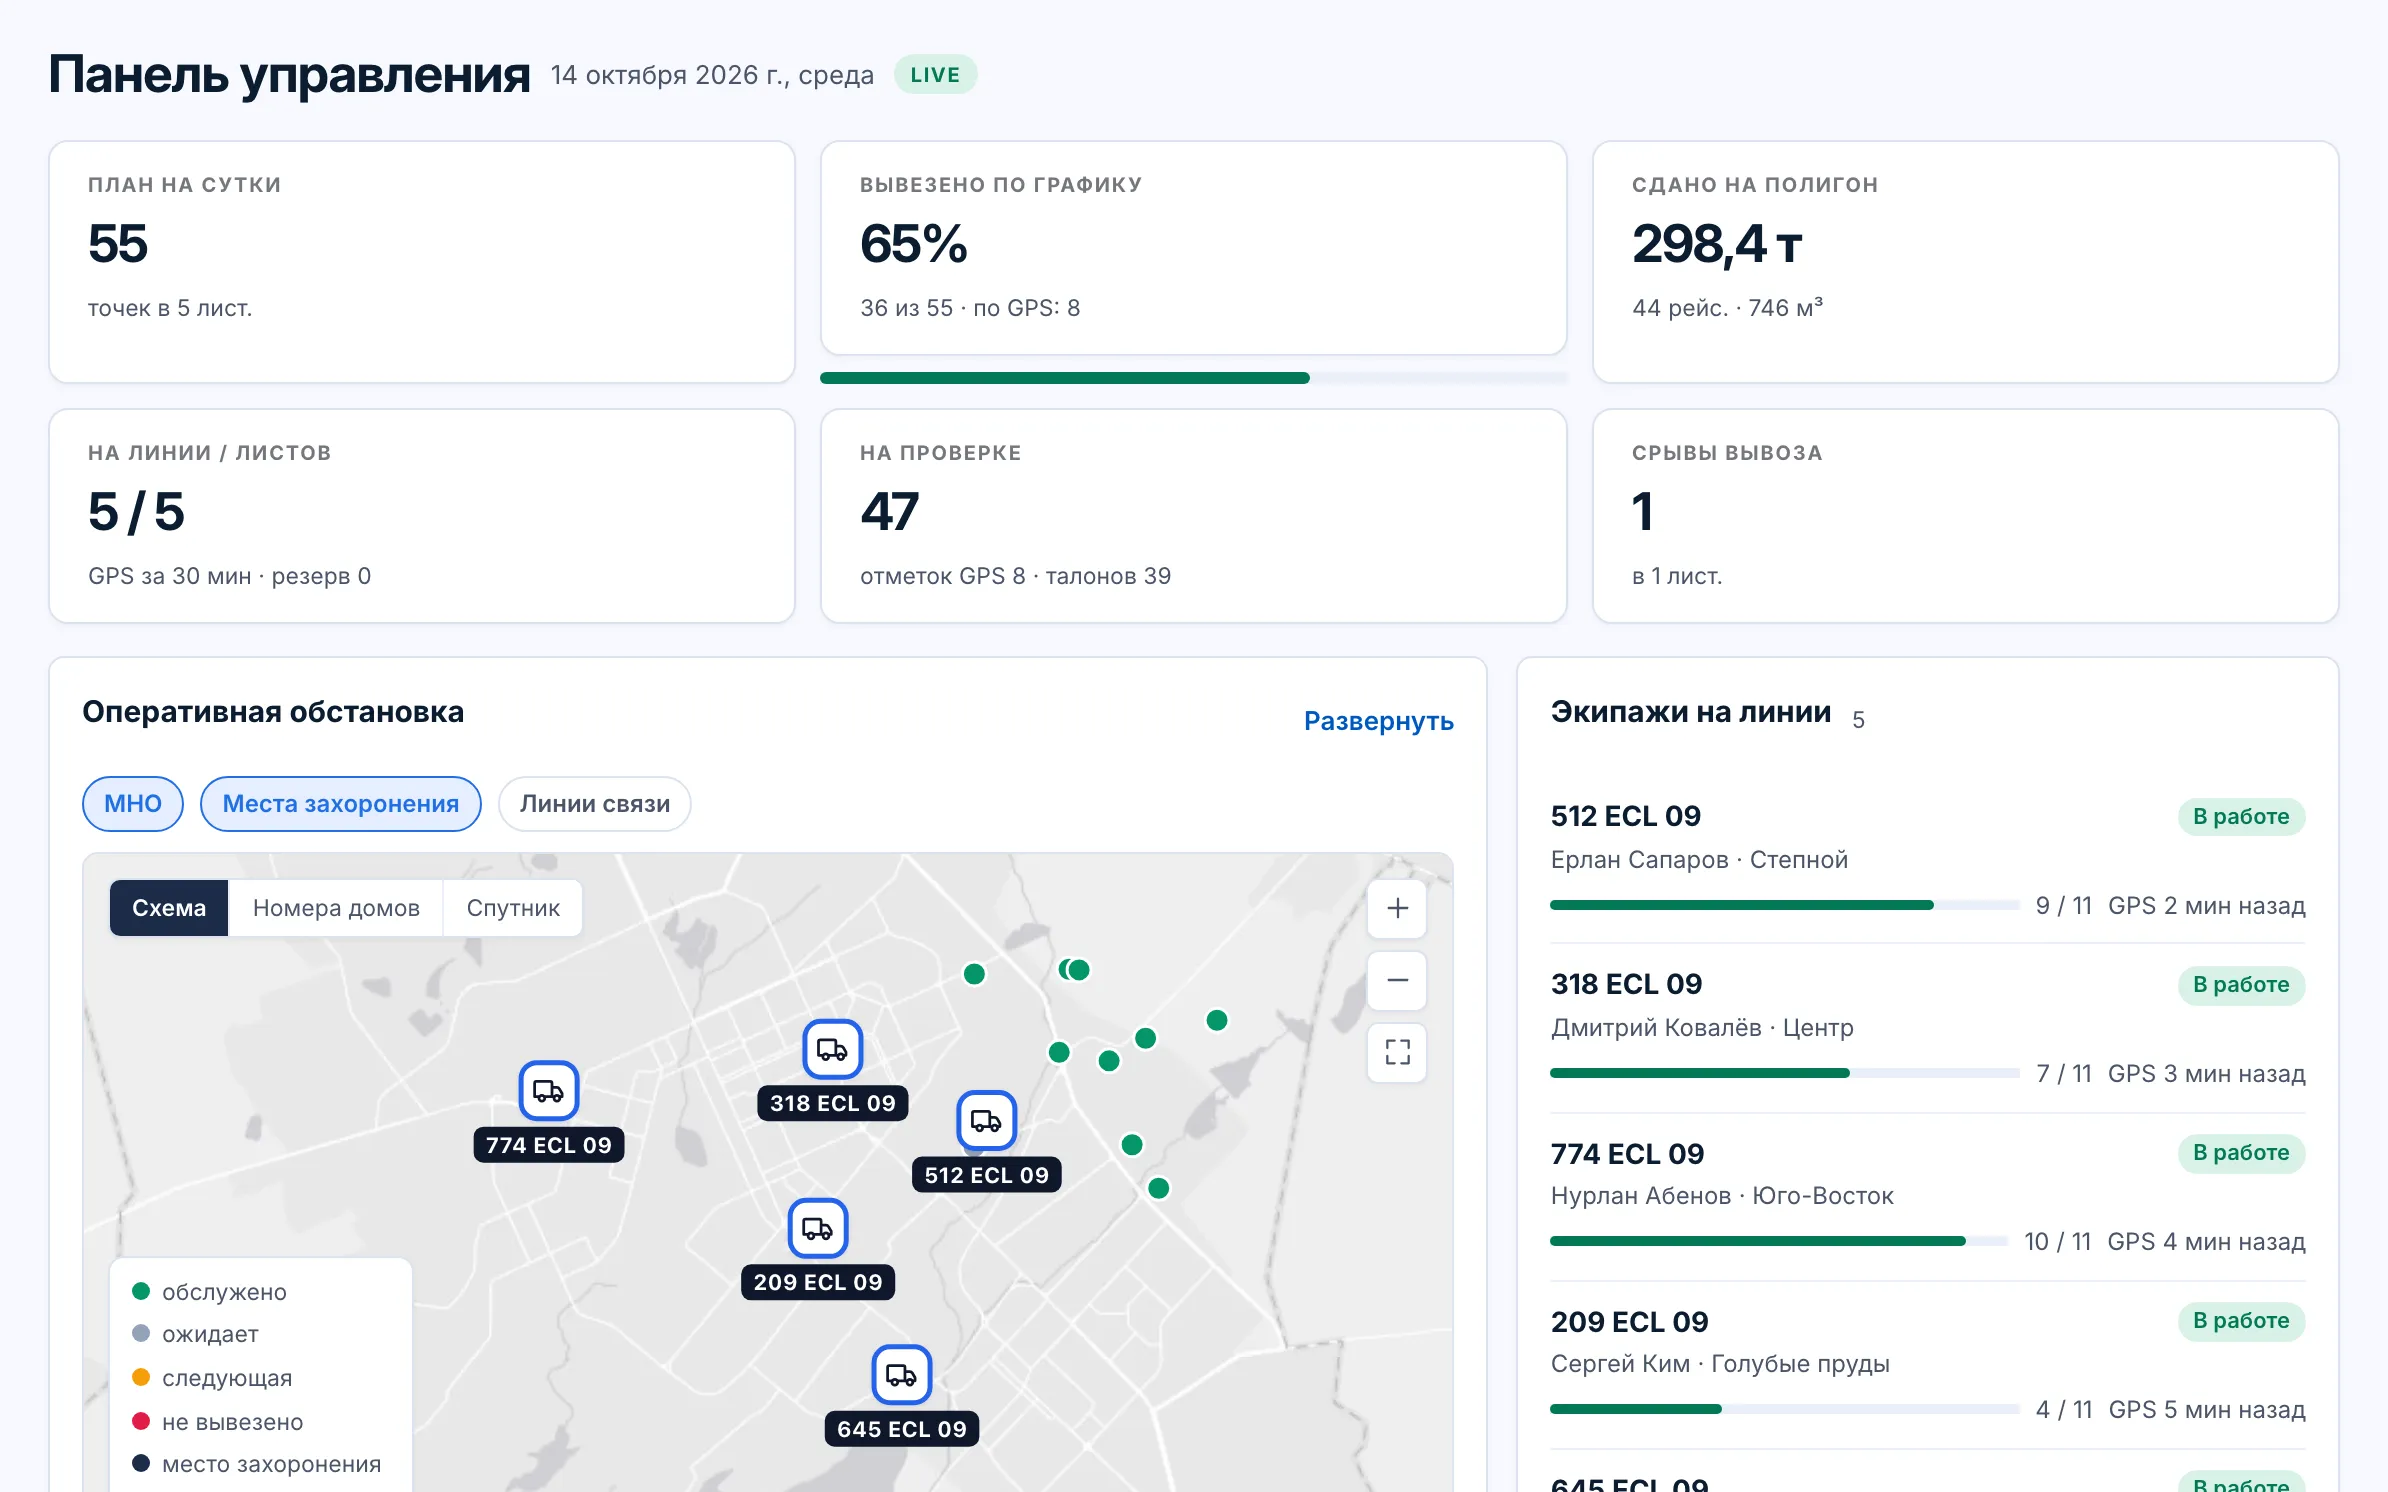Click the Развернуть link
The height and width of the screenshot is (1492, 2388).
pos(1378,721)
